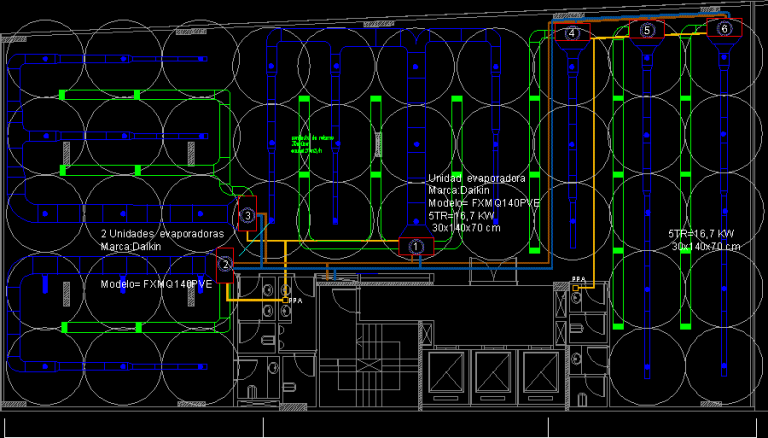Screen dimensions: 768x438
Task: Select evaporator unit number 1
Action: coord(416,246)
